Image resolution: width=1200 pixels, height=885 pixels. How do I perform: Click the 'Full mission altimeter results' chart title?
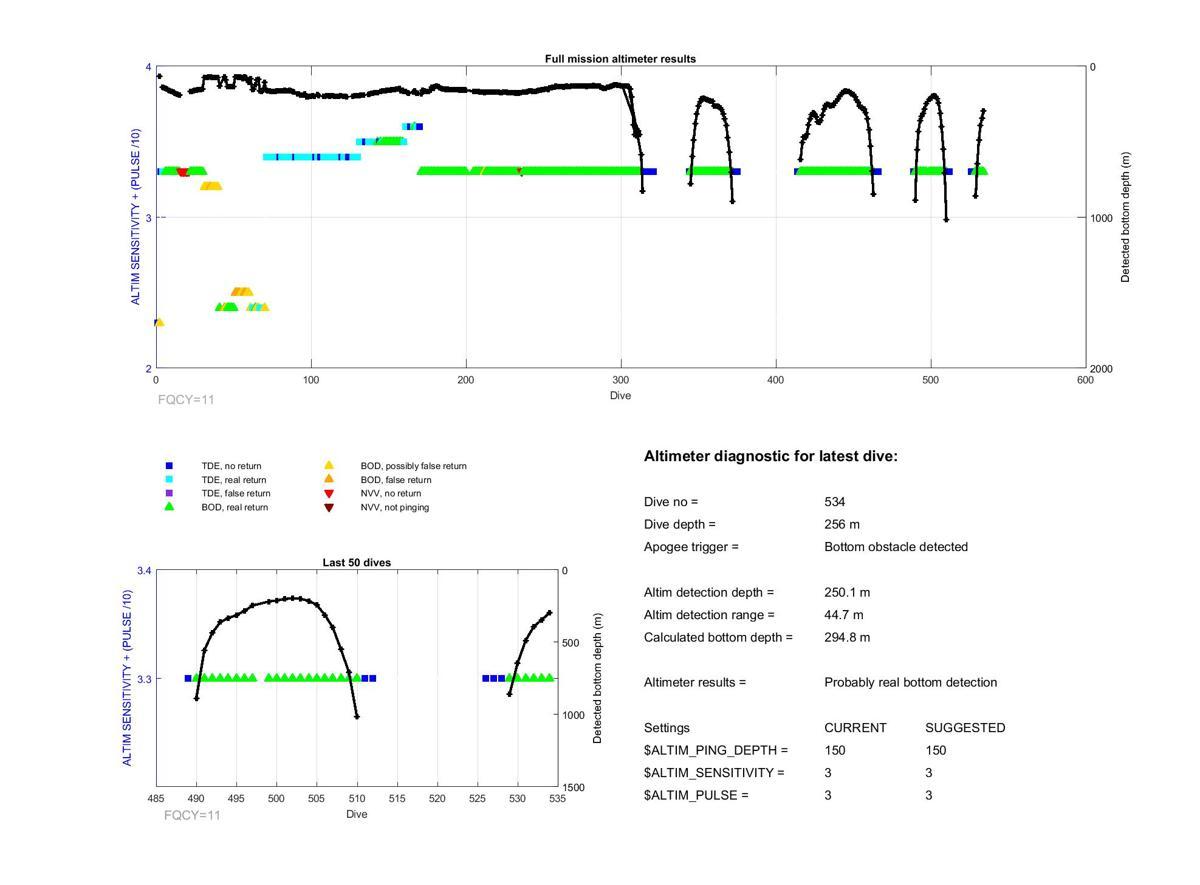(x=620, y=59)
